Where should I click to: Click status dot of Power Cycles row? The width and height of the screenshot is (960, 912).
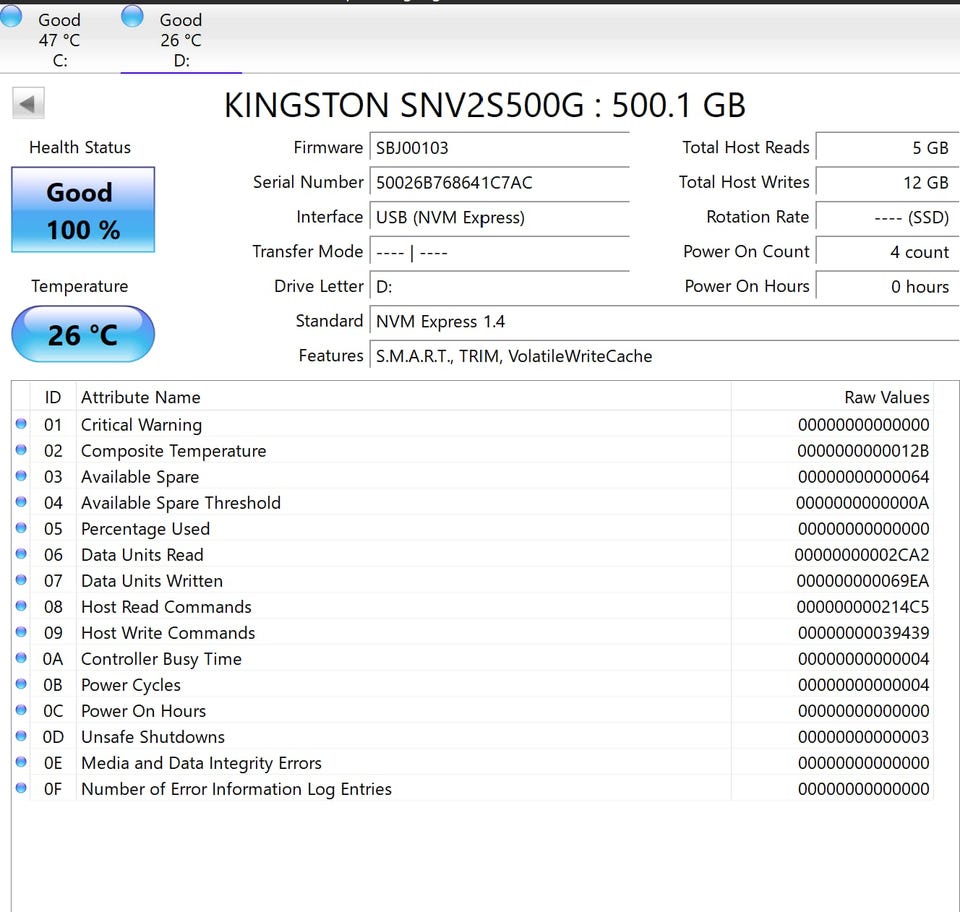click(21, 684)
